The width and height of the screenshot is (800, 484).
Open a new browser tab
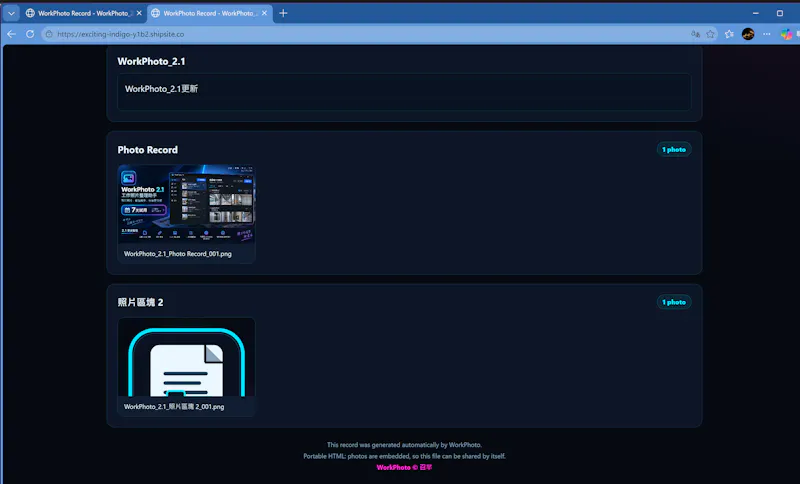point(283,13)
